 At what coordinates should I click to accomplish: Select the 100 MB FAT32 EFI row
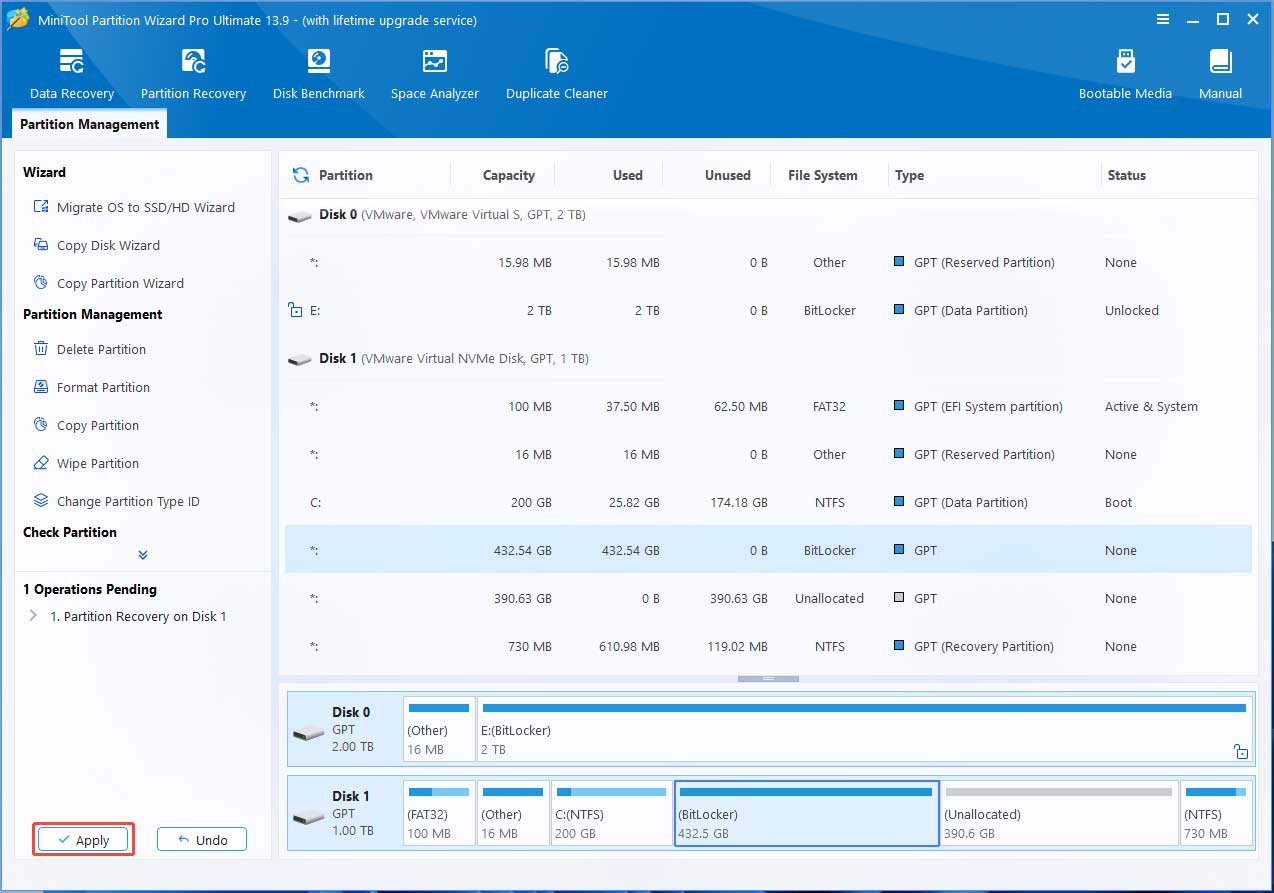[x=768, y=406]
